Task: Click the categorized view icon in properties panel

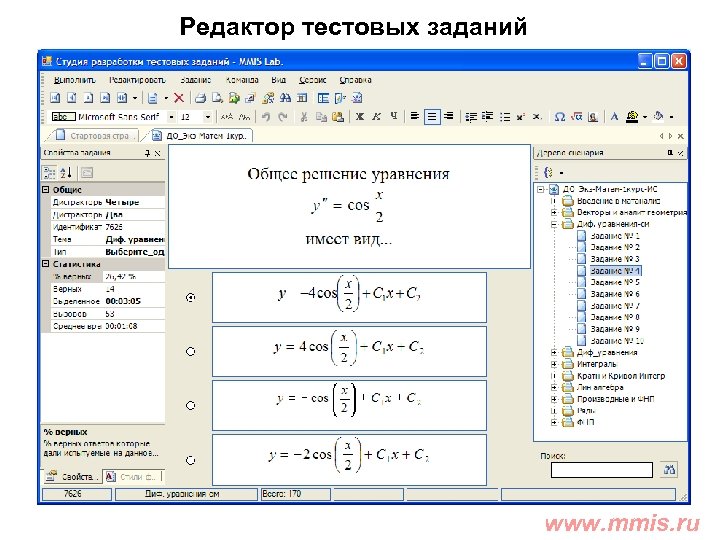Action: (x=49, y=173)
